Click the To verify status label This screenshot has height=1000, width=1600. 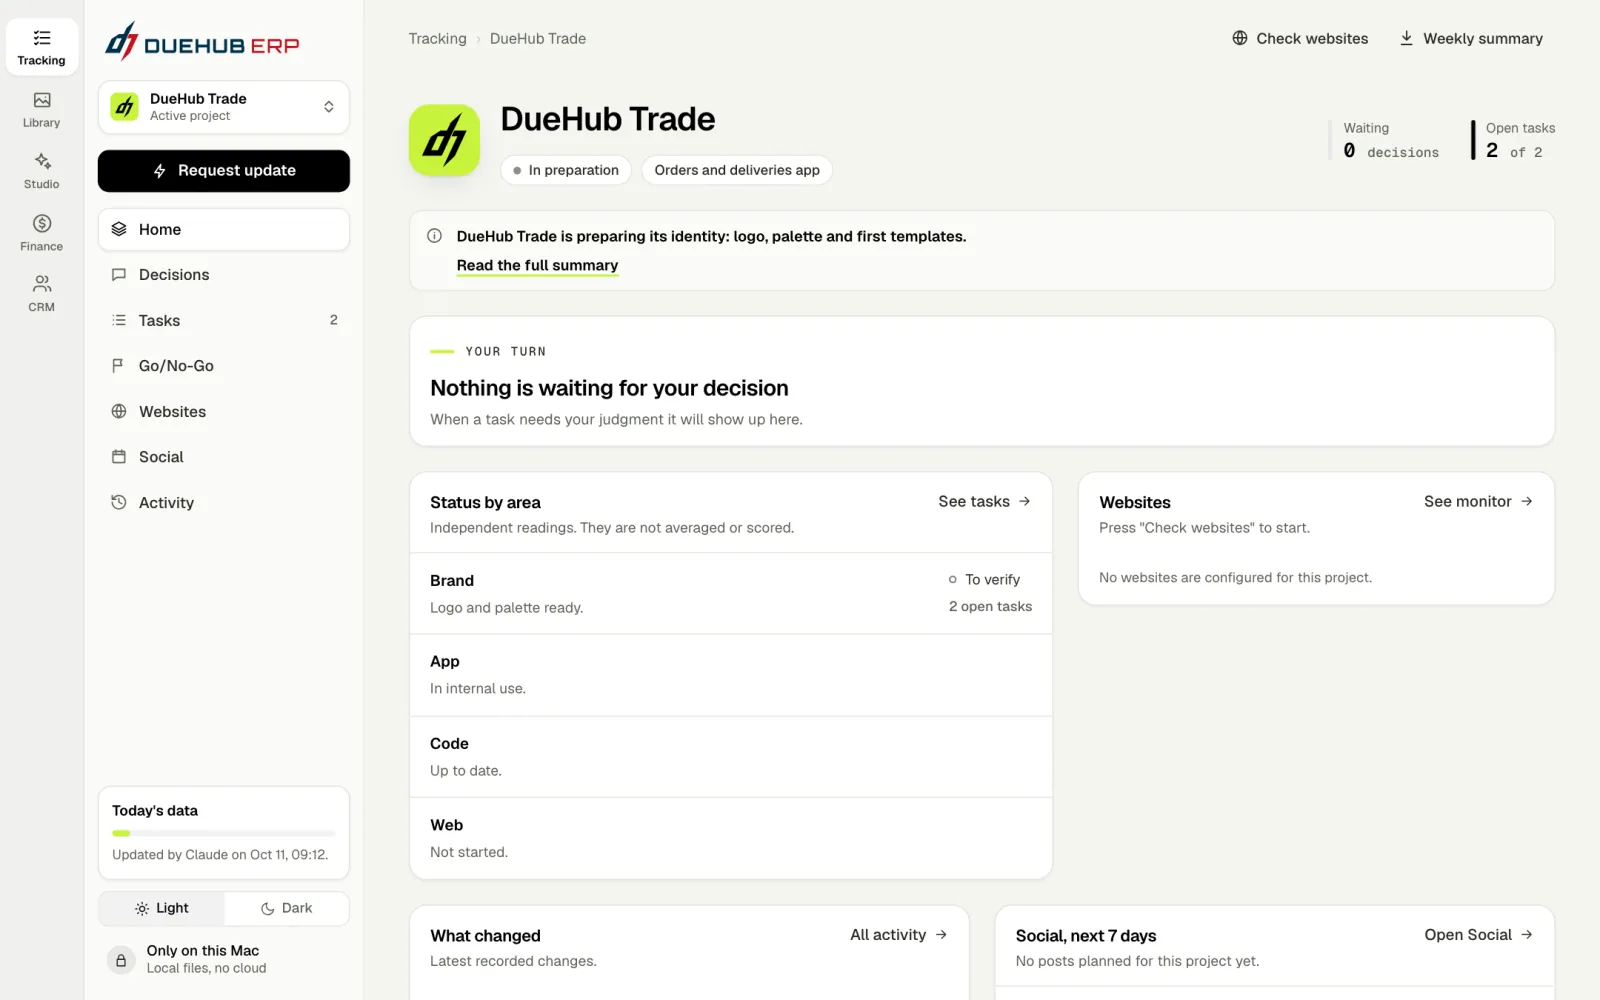pos(984,579)
